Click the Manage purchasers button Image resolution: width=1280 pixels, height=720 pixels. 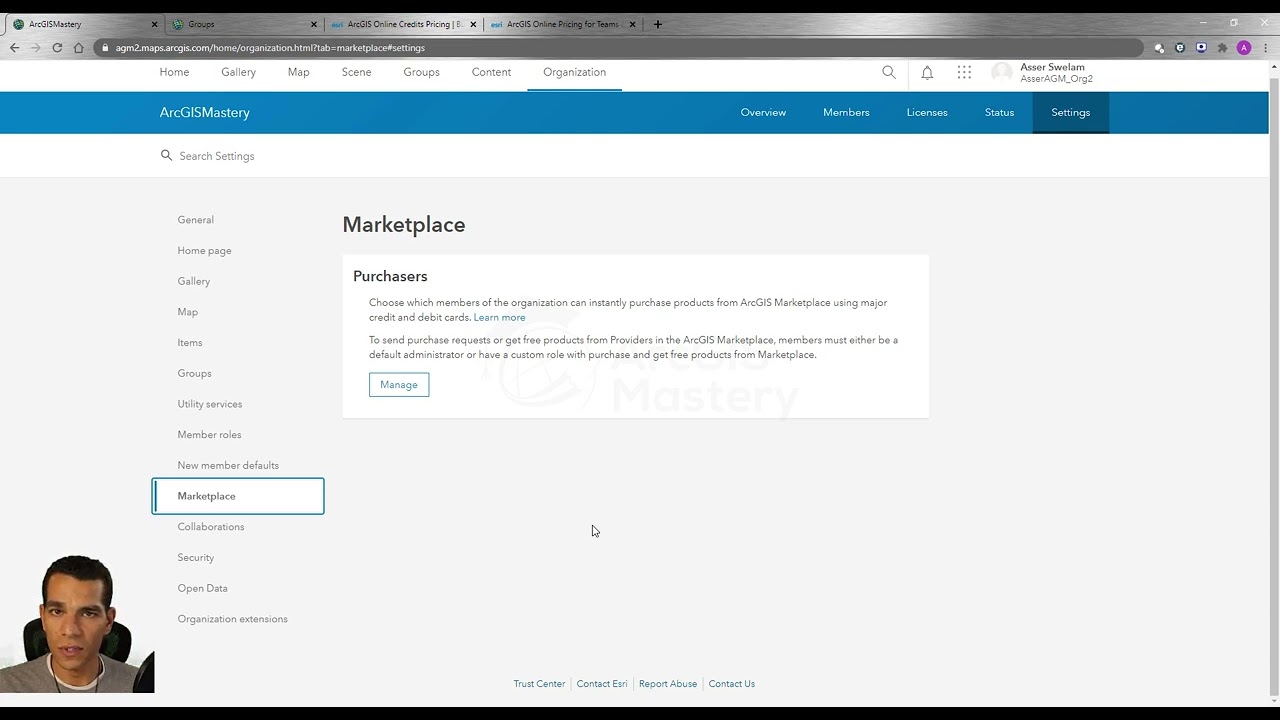[399, 385]
